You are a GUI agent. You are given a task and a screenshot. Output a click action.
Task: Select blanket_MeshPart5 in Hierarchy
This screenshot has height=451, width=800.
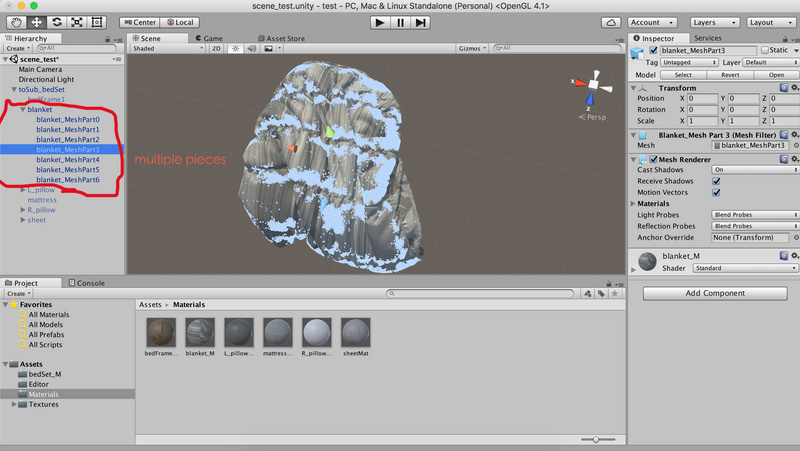[68, 170]
